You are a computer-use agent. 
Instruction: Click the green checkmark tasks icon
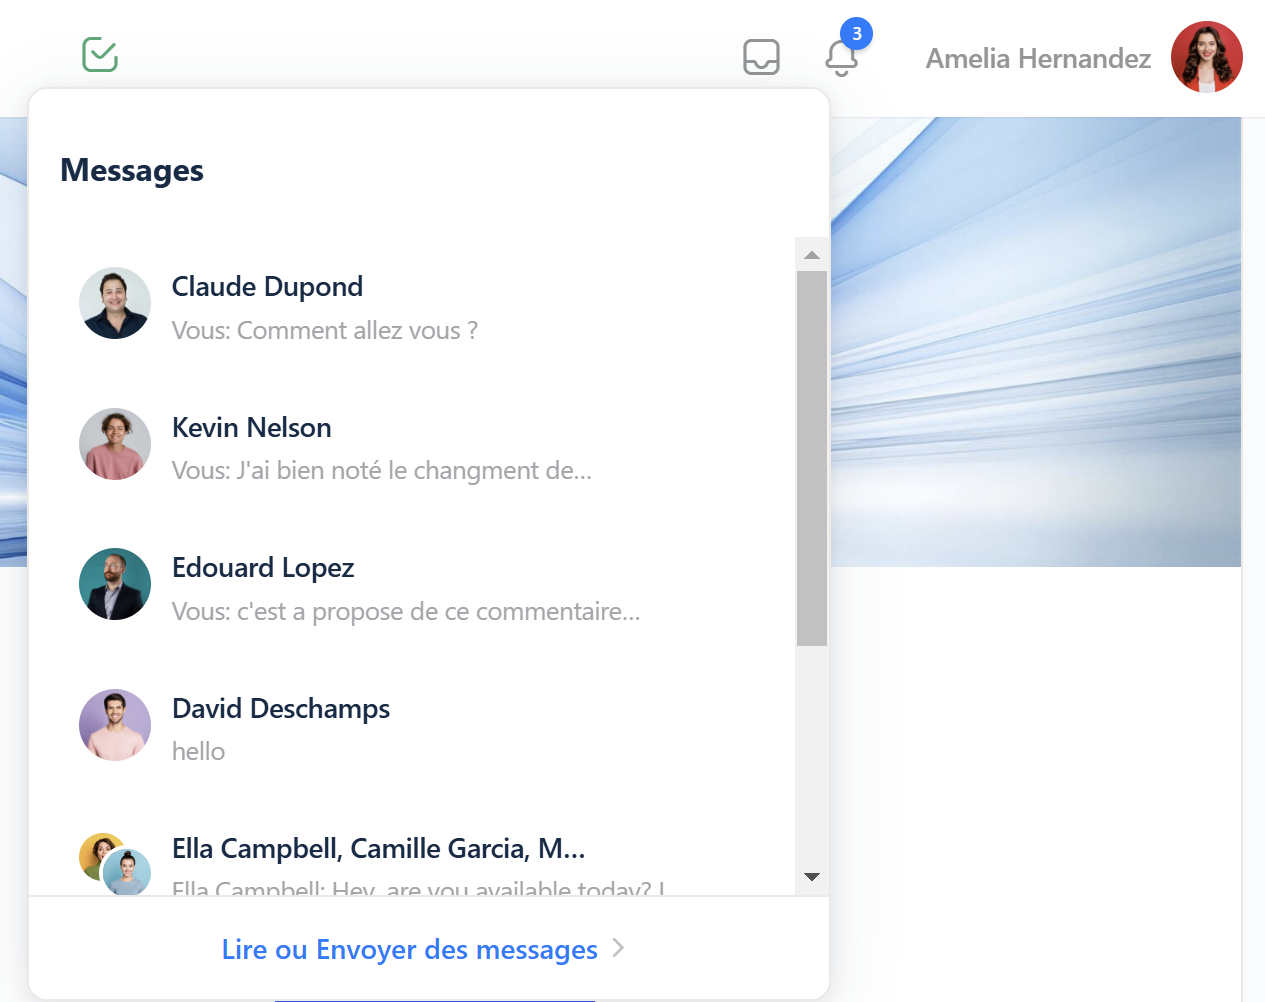pos(100,55)
